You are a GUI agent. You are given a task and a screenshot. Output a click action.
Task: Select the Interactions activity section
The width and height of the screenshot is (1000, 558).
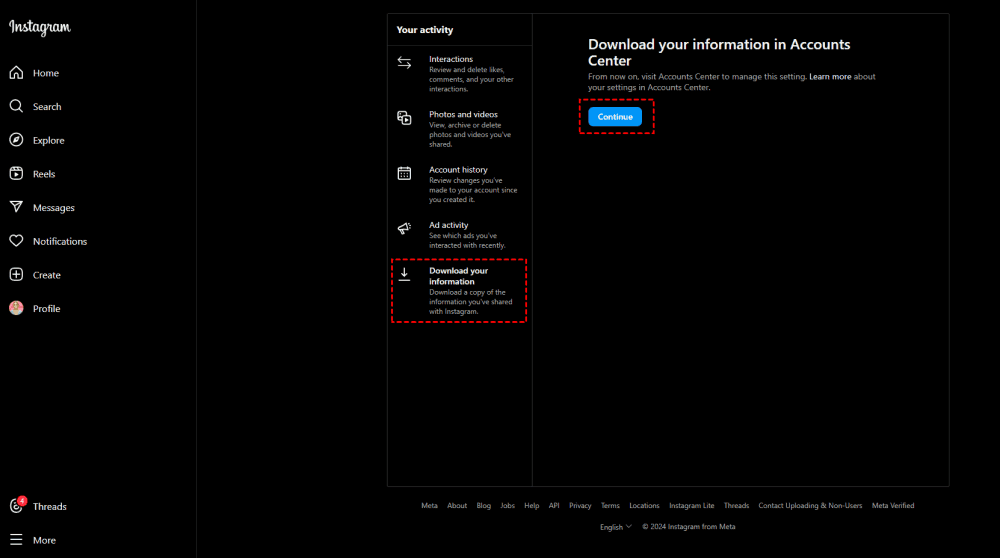[459, 73]
